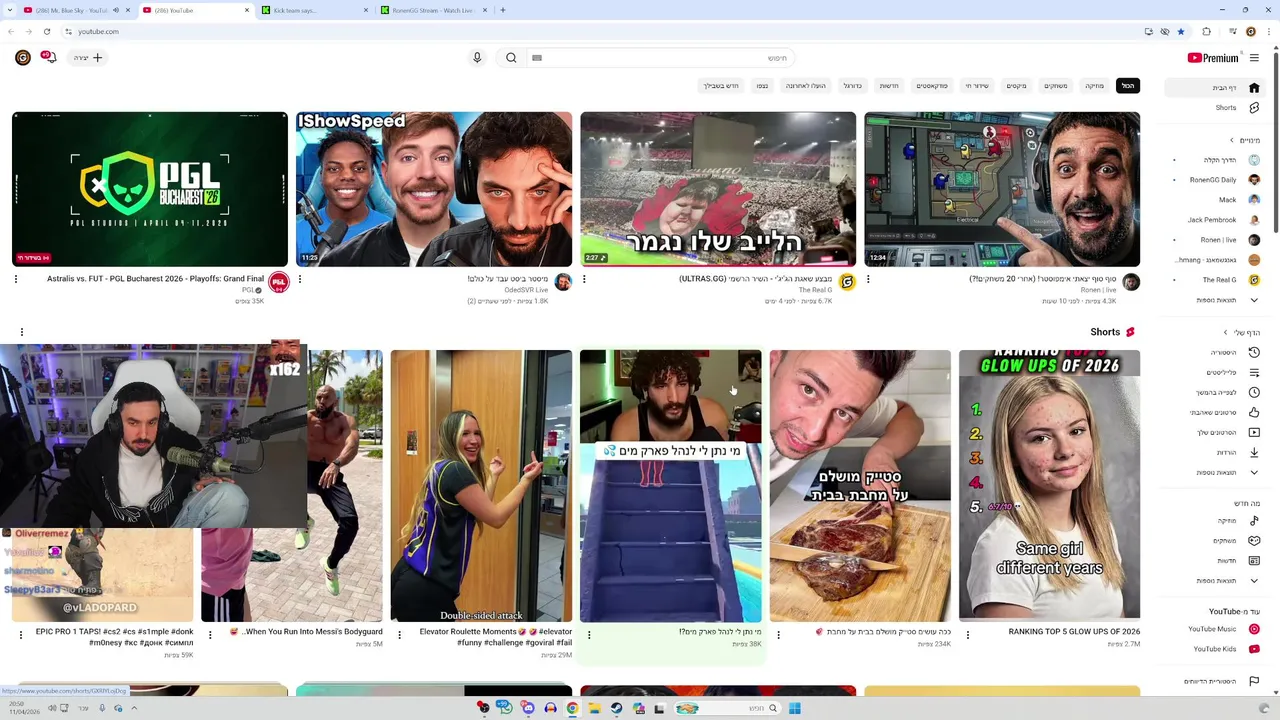Screen dimensions: 1280x720
Task: Open the Your page section header
Action: coord(1242,332)
